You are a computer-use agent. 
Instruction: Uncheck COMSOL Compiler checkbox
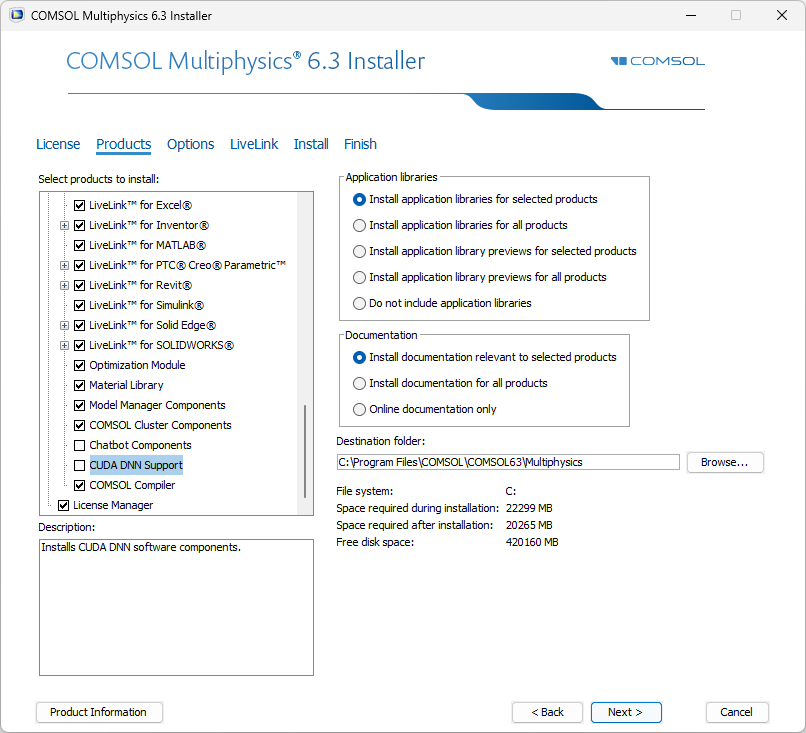[79, 486]
